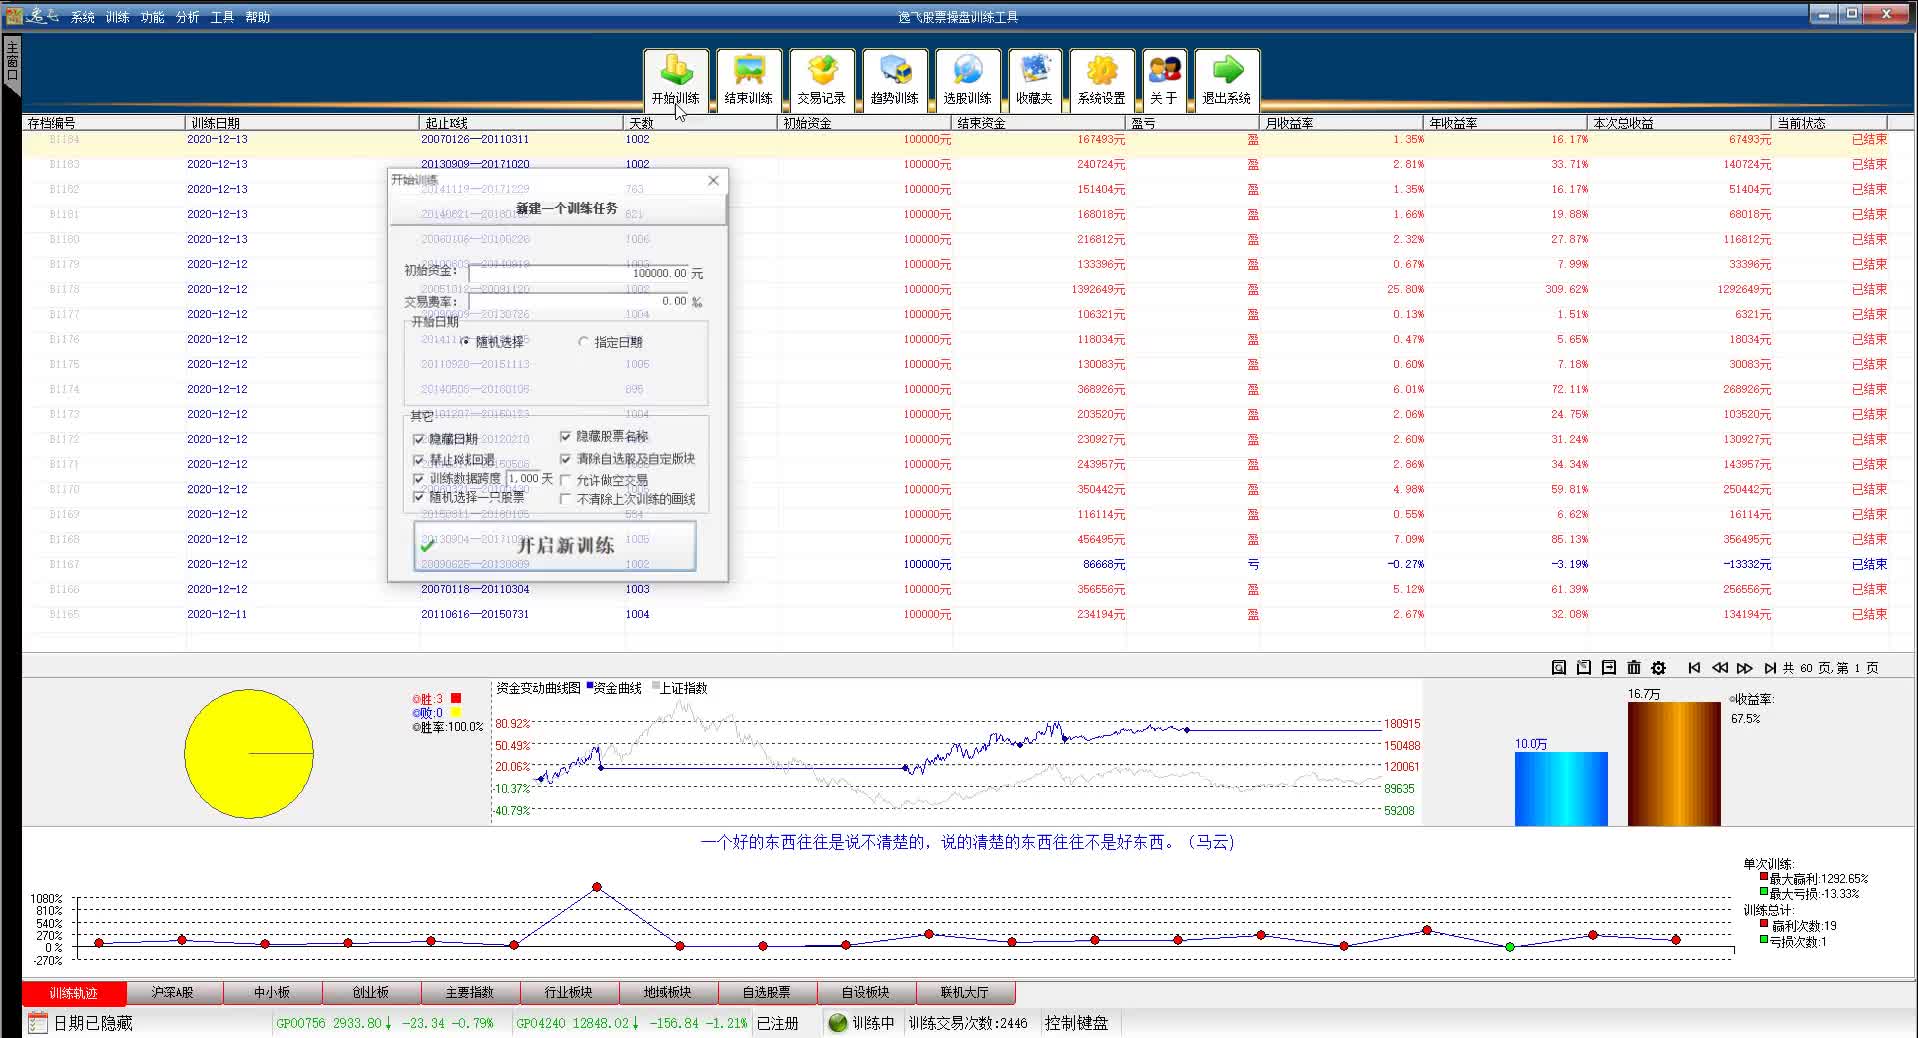Image resolution: width=1918 pixels, height=1038 pixels.
Task: Click the blue 10.0万 bar
Action: (1561, 789)
